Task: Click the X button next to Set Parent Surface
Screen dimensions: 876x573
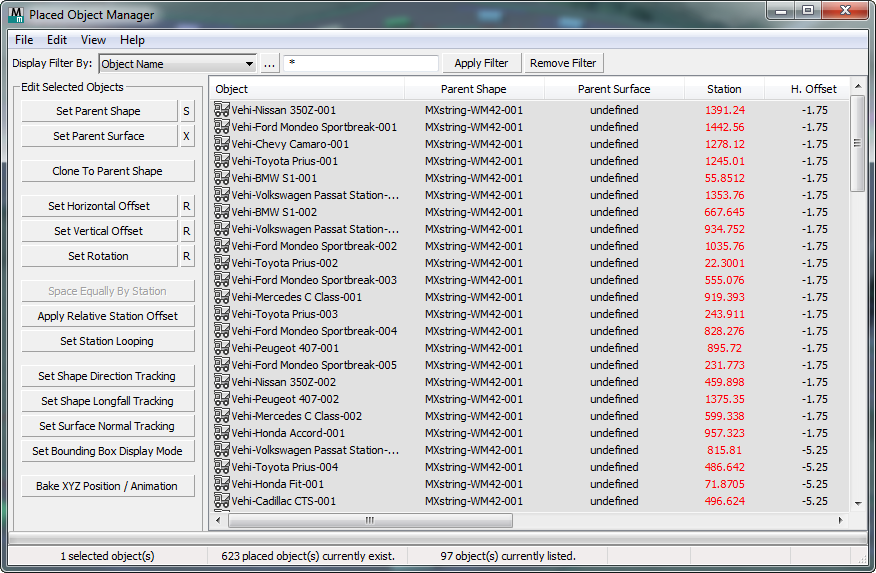Action: (x=187, y=136)
